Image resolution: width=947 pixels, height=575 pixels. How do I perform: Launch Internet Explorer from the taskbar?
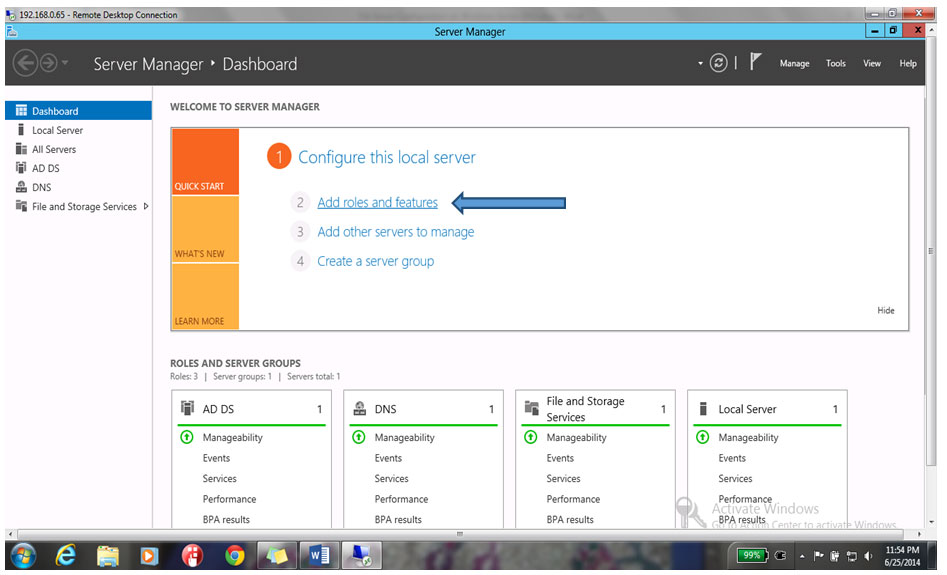point(66,555)
